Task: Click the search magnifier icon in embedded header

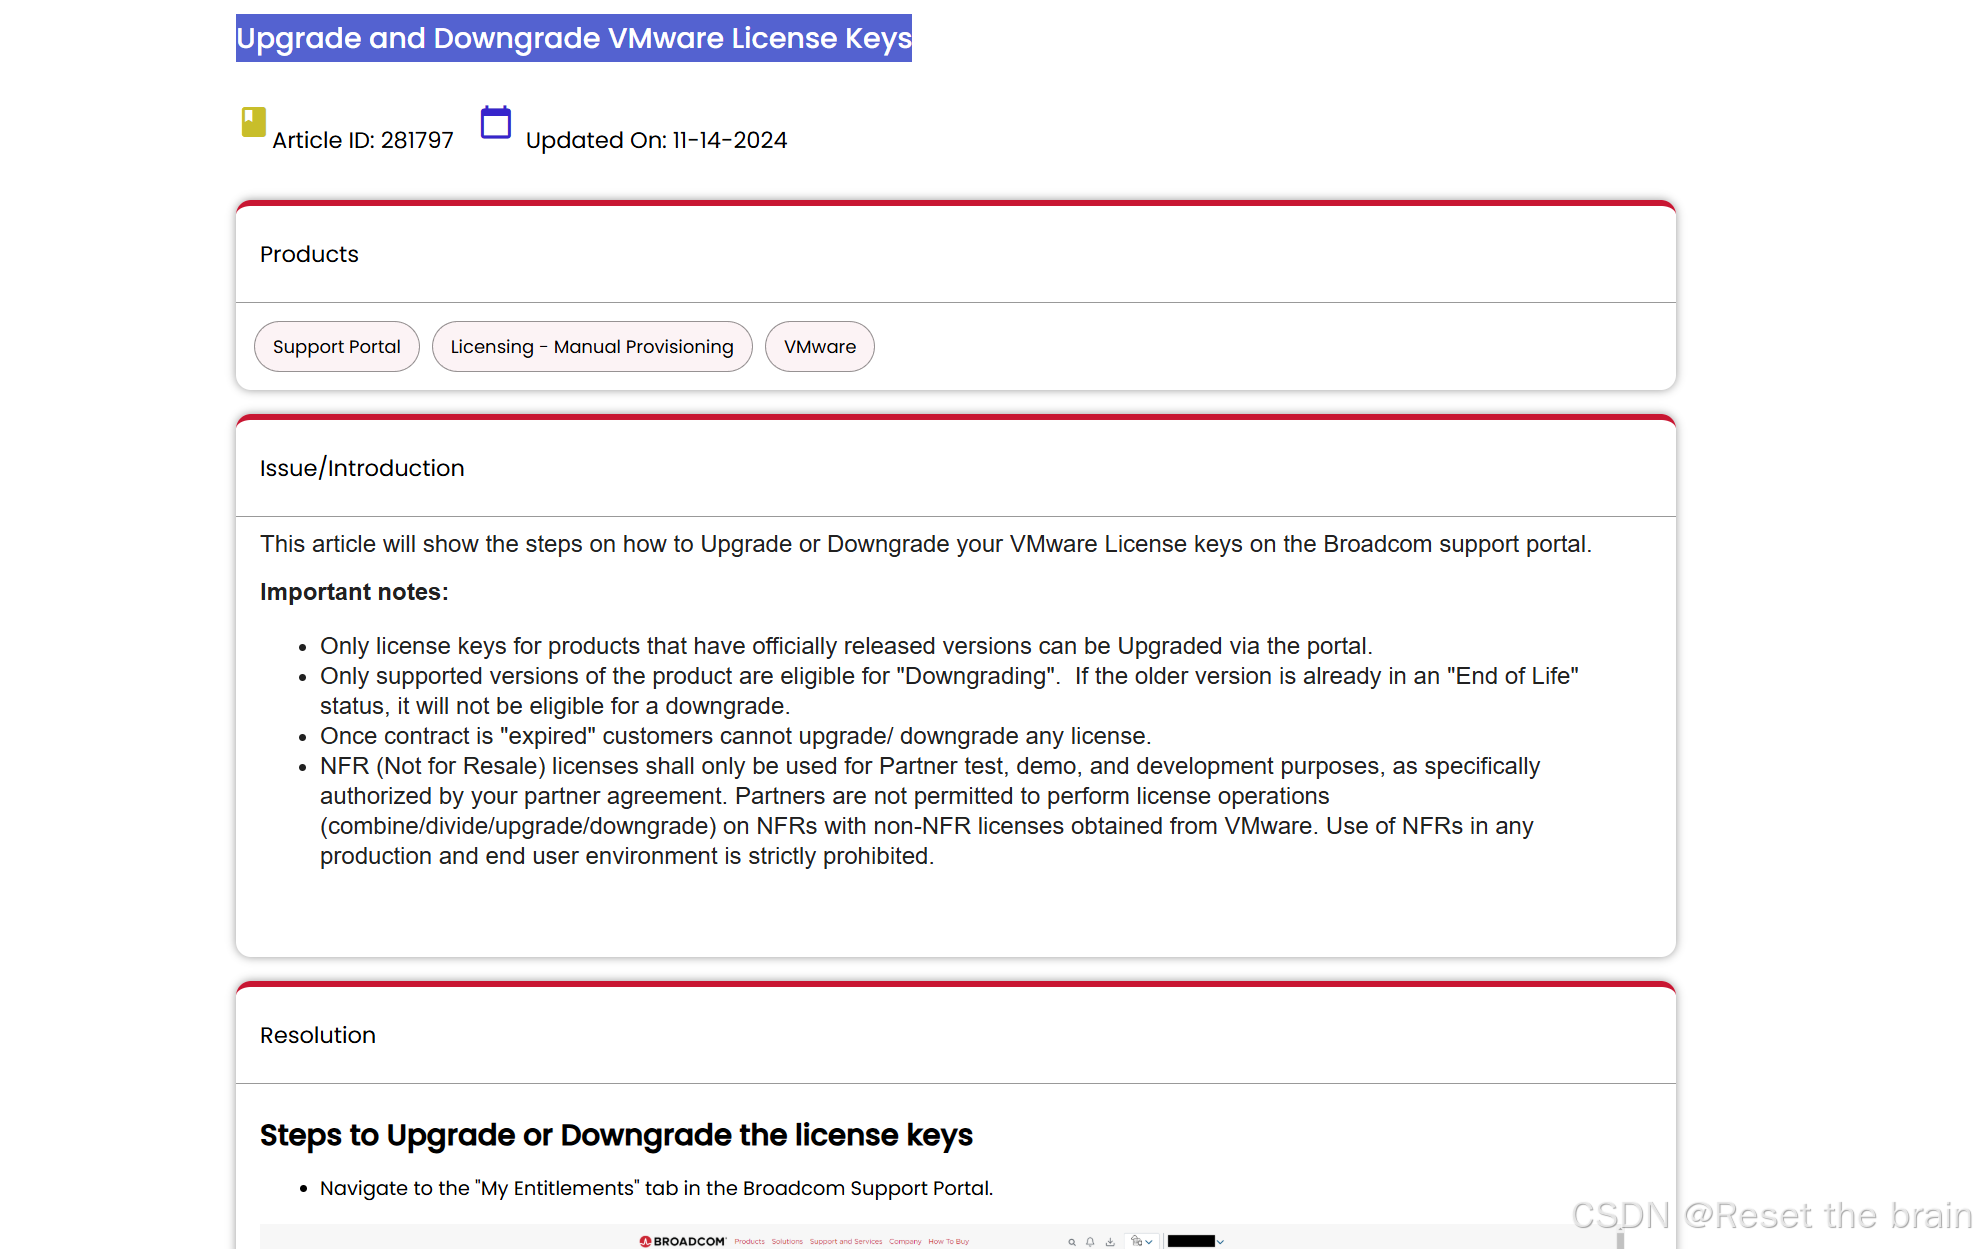Action: click(1072, 1241)
